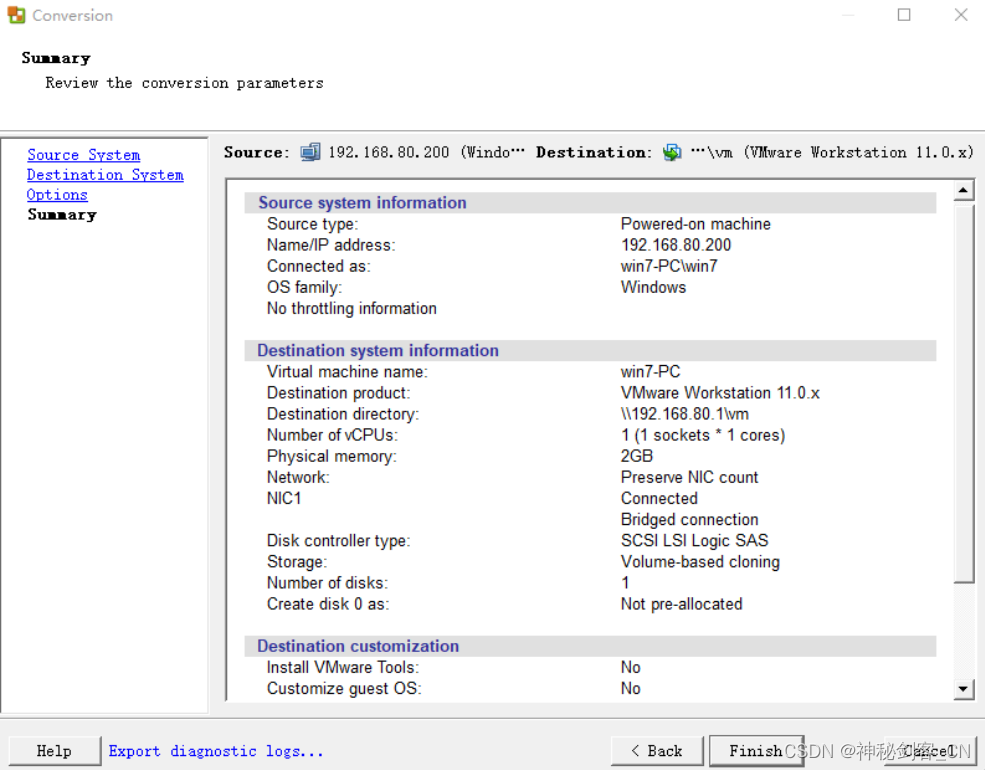Click the vCPUs value 1 sockets 1 cores
The image size is (985, 770).
pos(703,435)
